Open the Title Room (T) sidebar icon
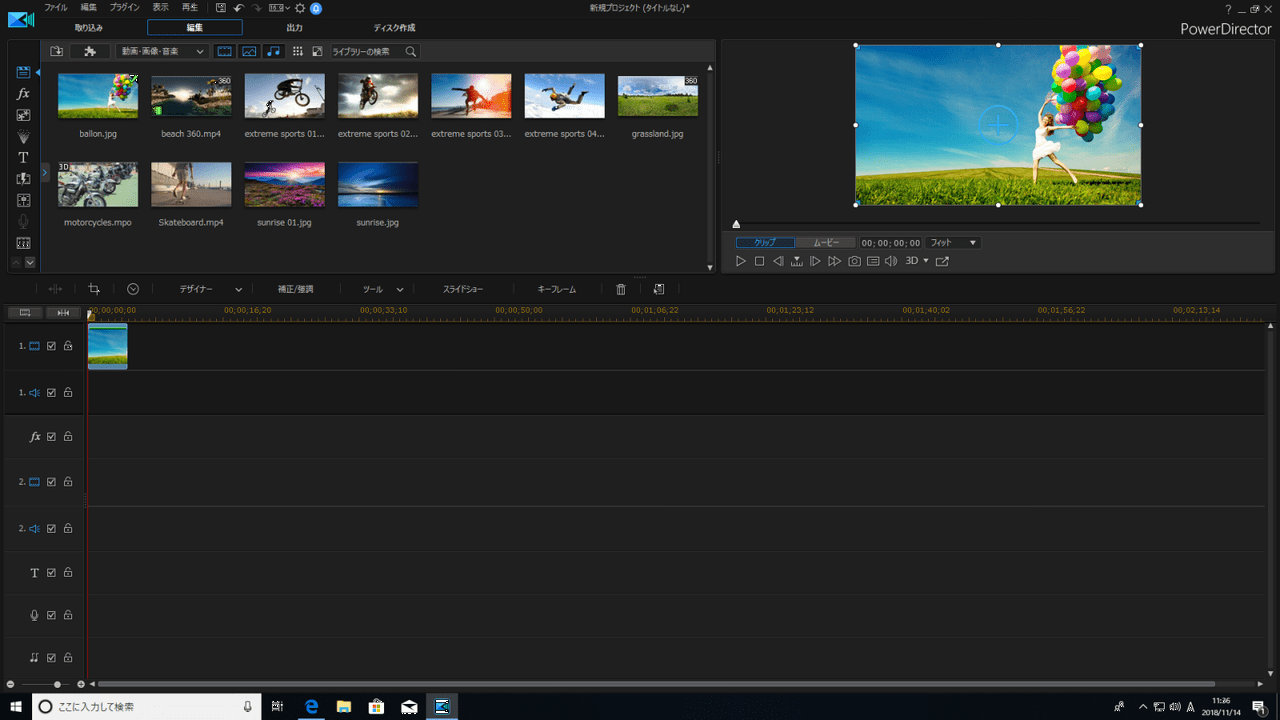The image size is (1280, 720). 23,158
